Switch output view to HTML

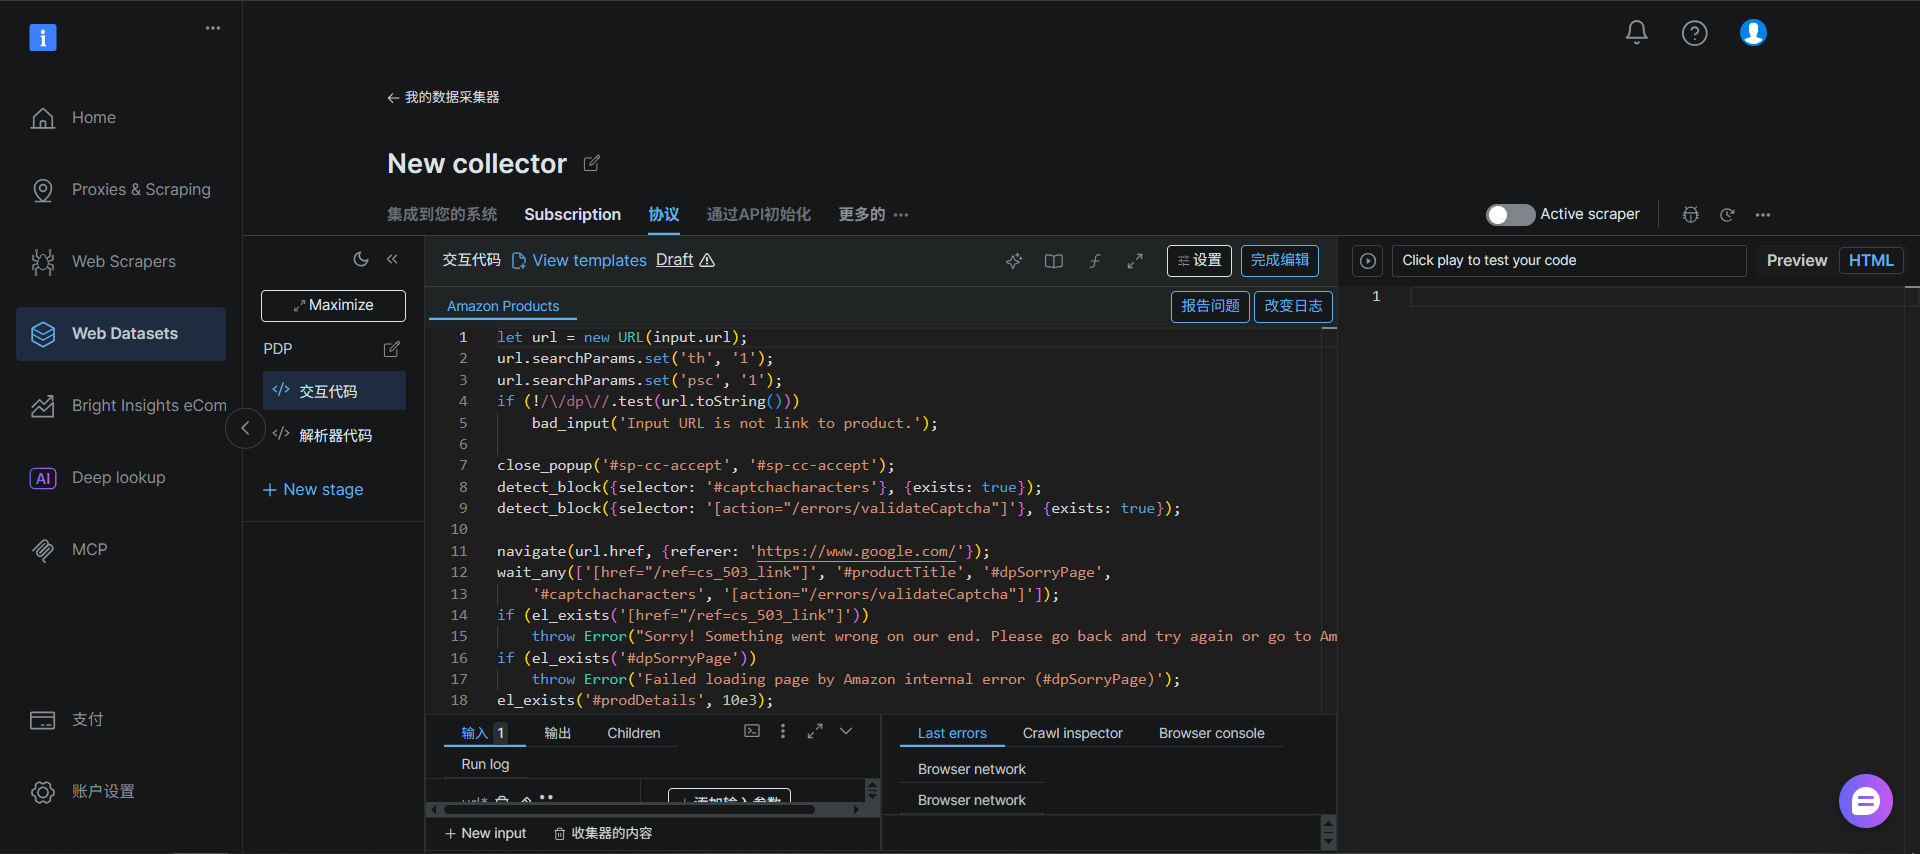[1870, 261]
